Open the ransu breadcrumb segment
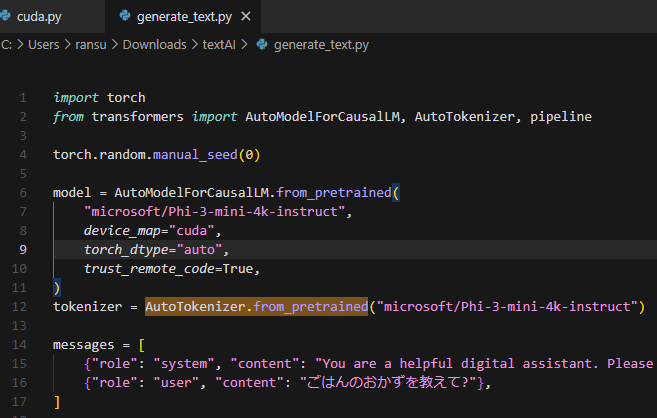The width and height of the screenshot is (657, 418). coord(91,44)
